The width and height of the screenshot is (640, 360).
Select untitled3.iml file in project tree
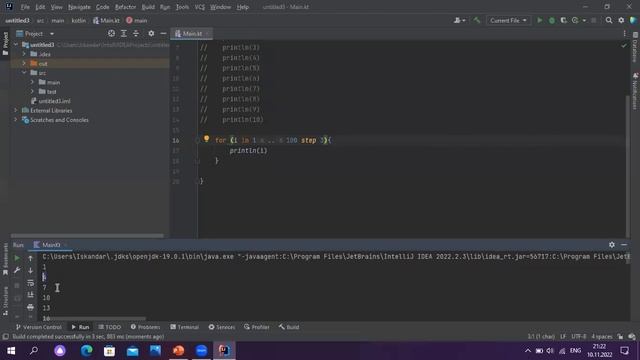pos(54,101)
